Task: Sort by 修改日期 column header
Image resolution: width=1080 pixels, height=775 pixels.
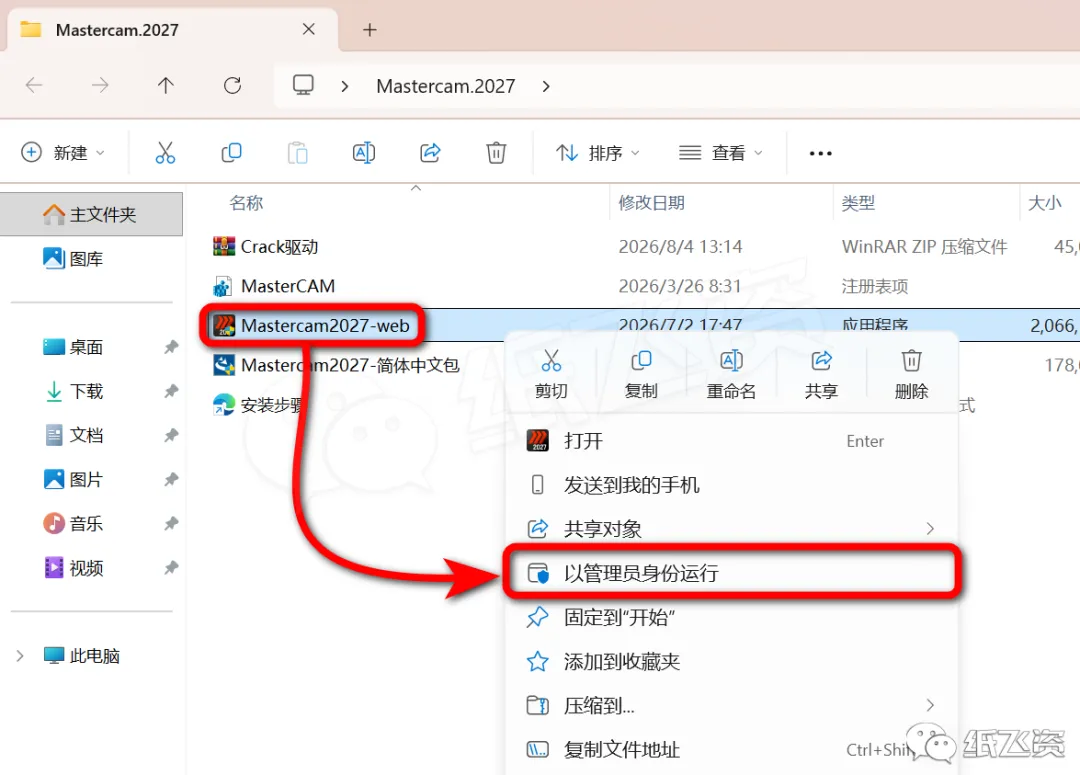Action: click(x=652, y=203)
